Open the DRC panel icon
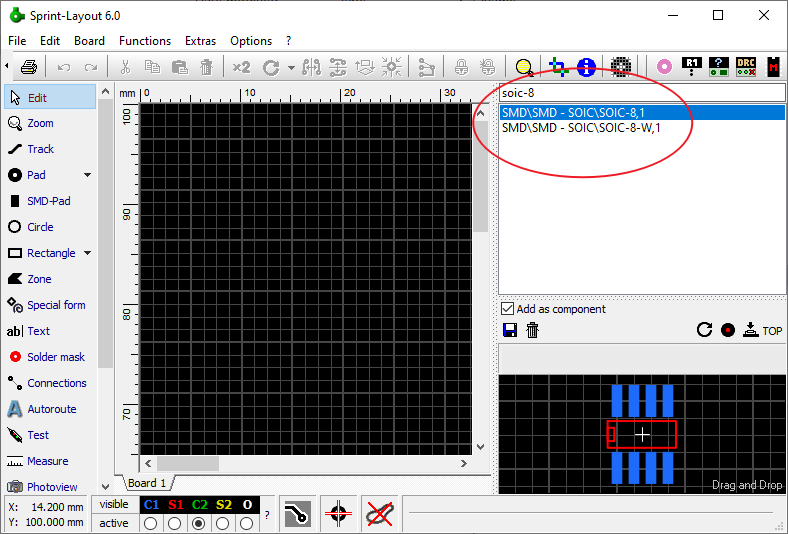 [x=746, y=67]
